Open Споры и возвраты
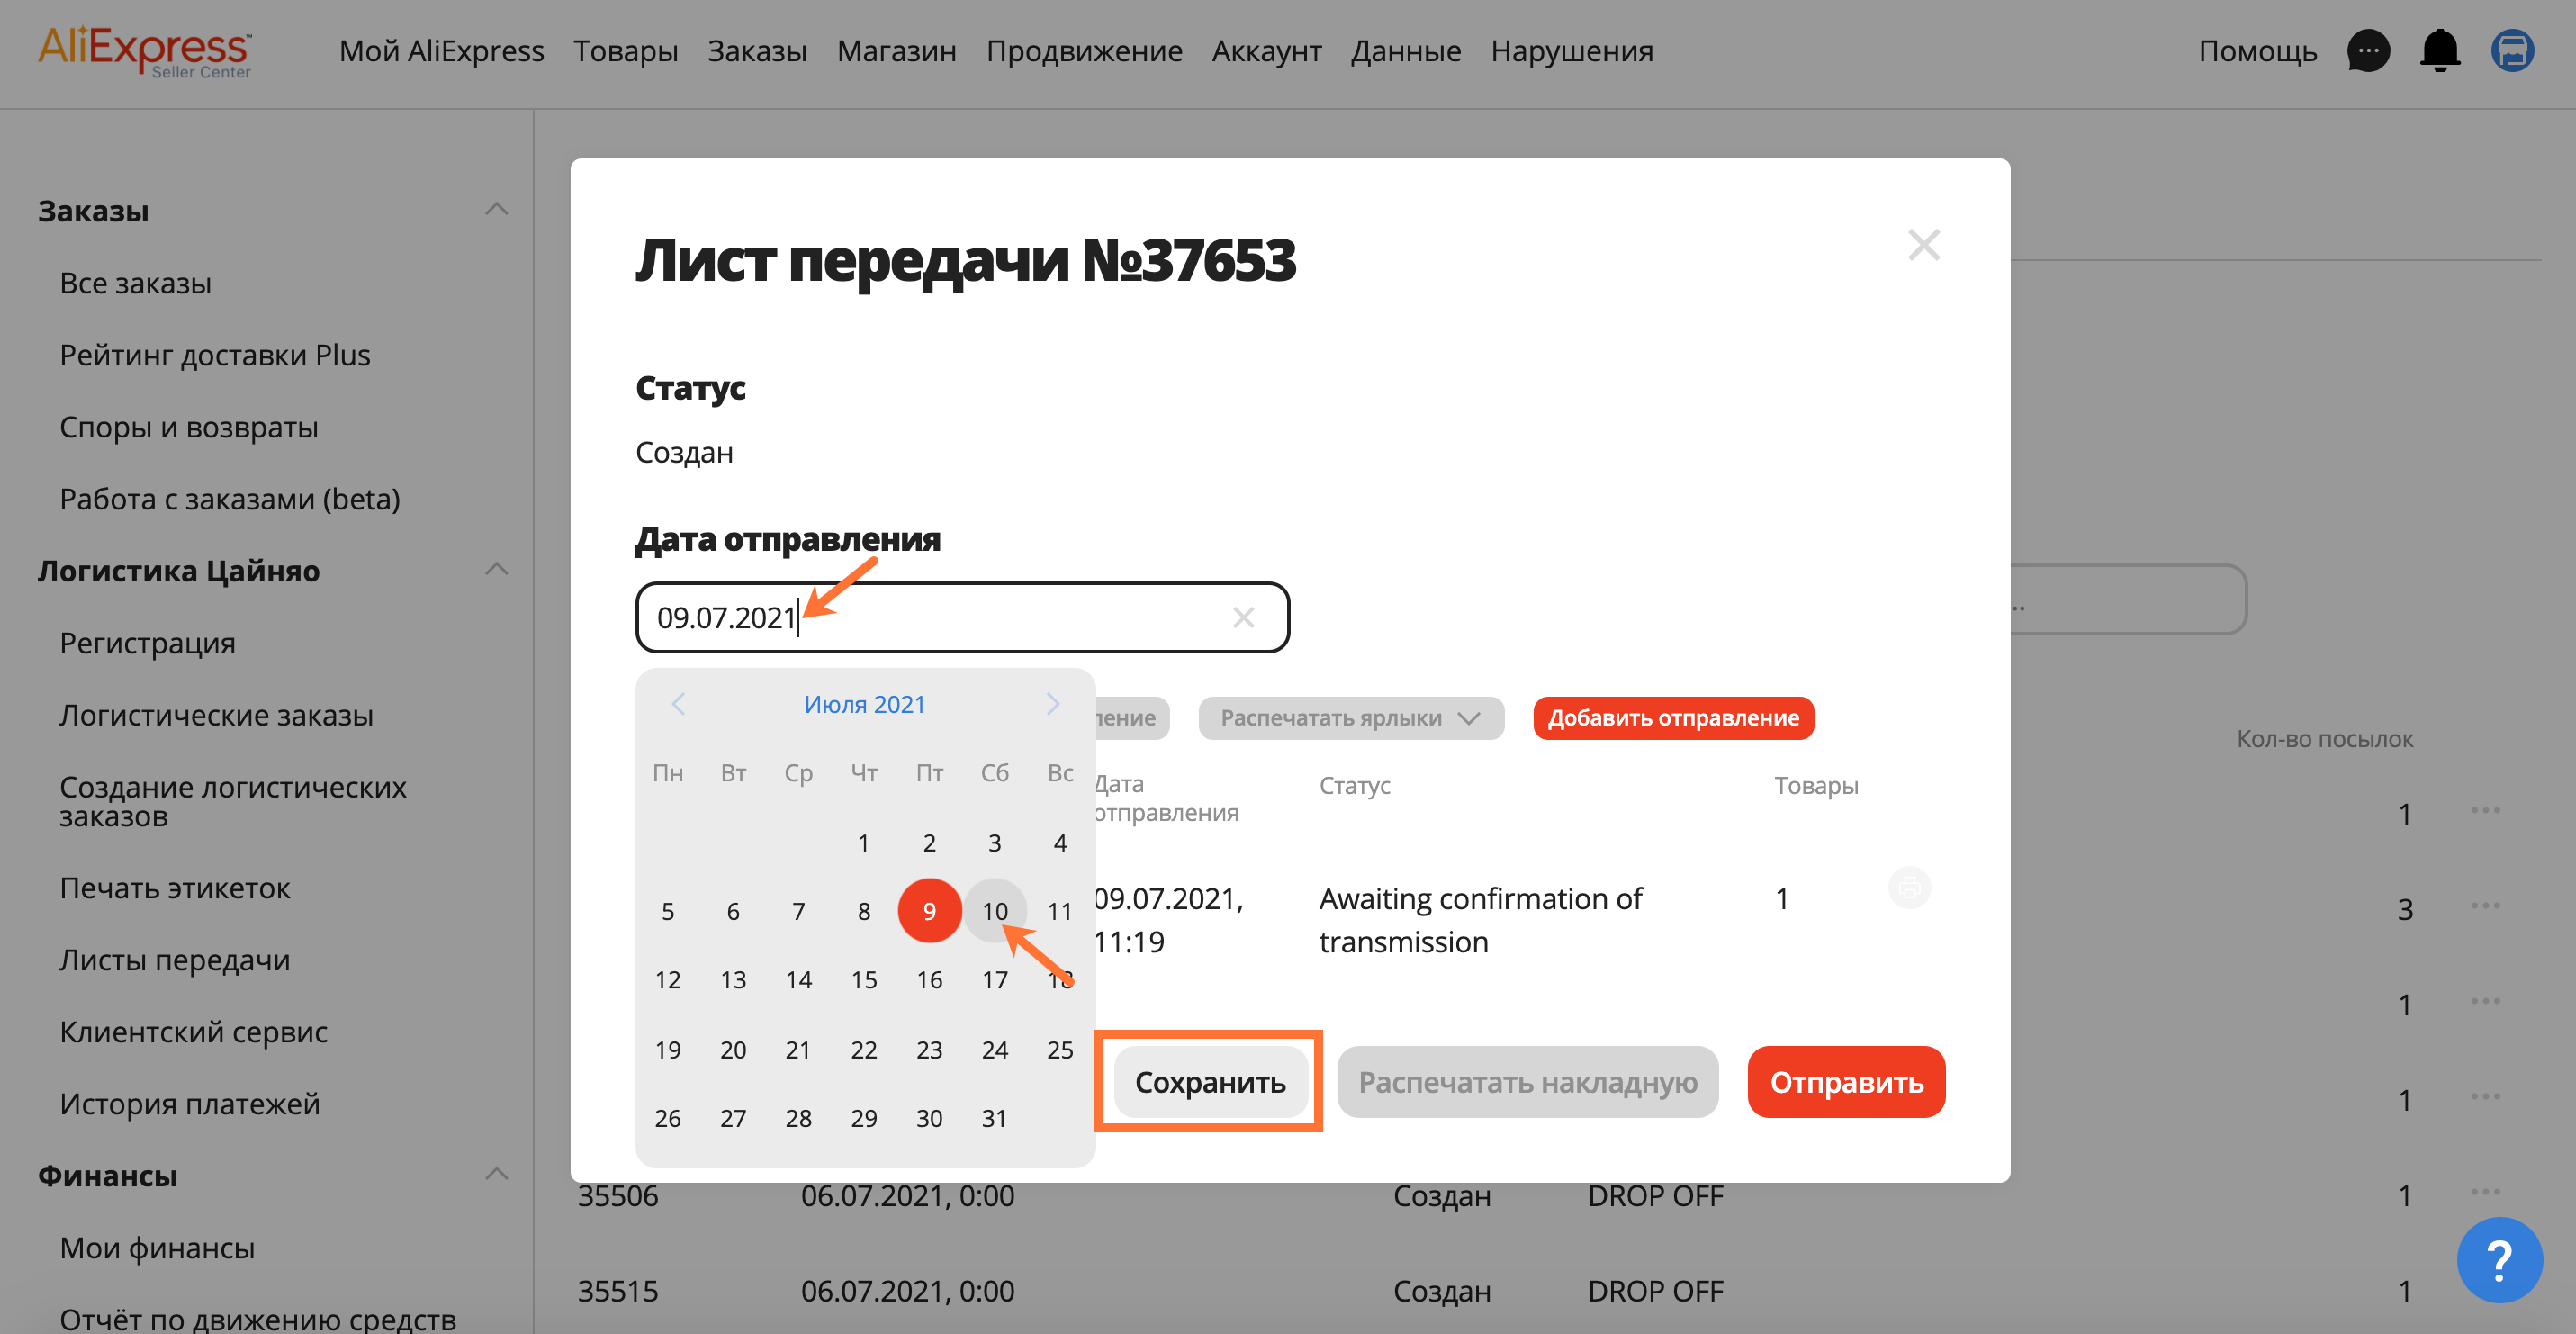Image resolution: width=2576 pixels, height=1334 pixels. pyautogui.click(x=189, y=427)
